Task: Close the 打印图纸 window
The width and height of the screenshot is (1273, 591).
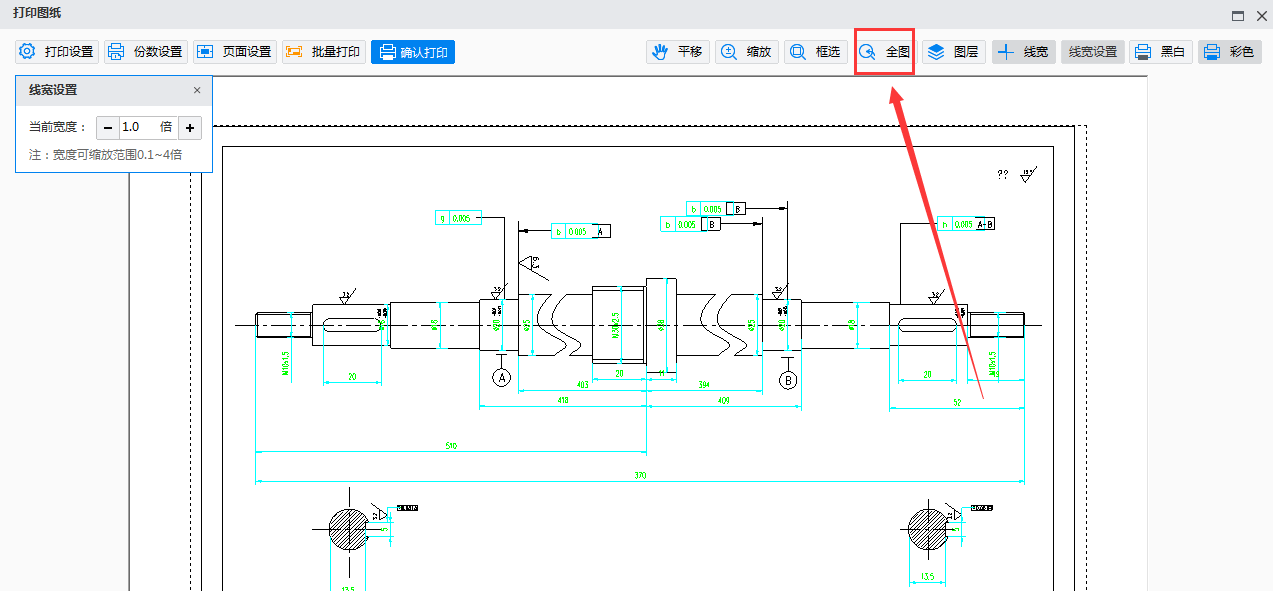Action: click(x=1261, y=15)
